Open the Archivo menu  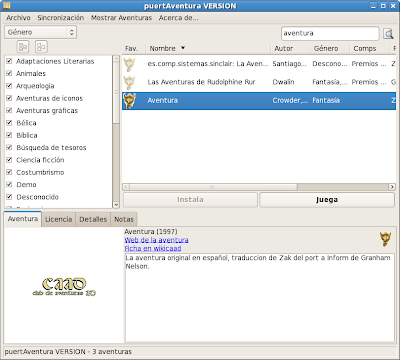(x=18, y=18)
